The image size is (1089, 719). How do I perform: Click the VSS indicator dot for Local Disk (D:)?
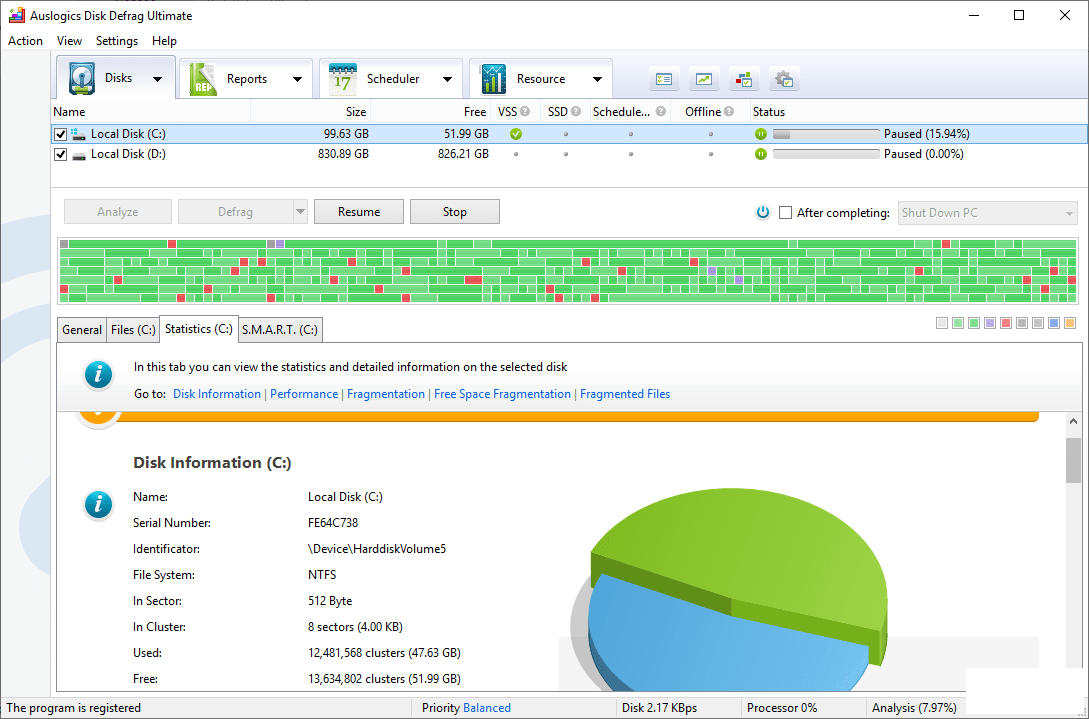[515, 154]
